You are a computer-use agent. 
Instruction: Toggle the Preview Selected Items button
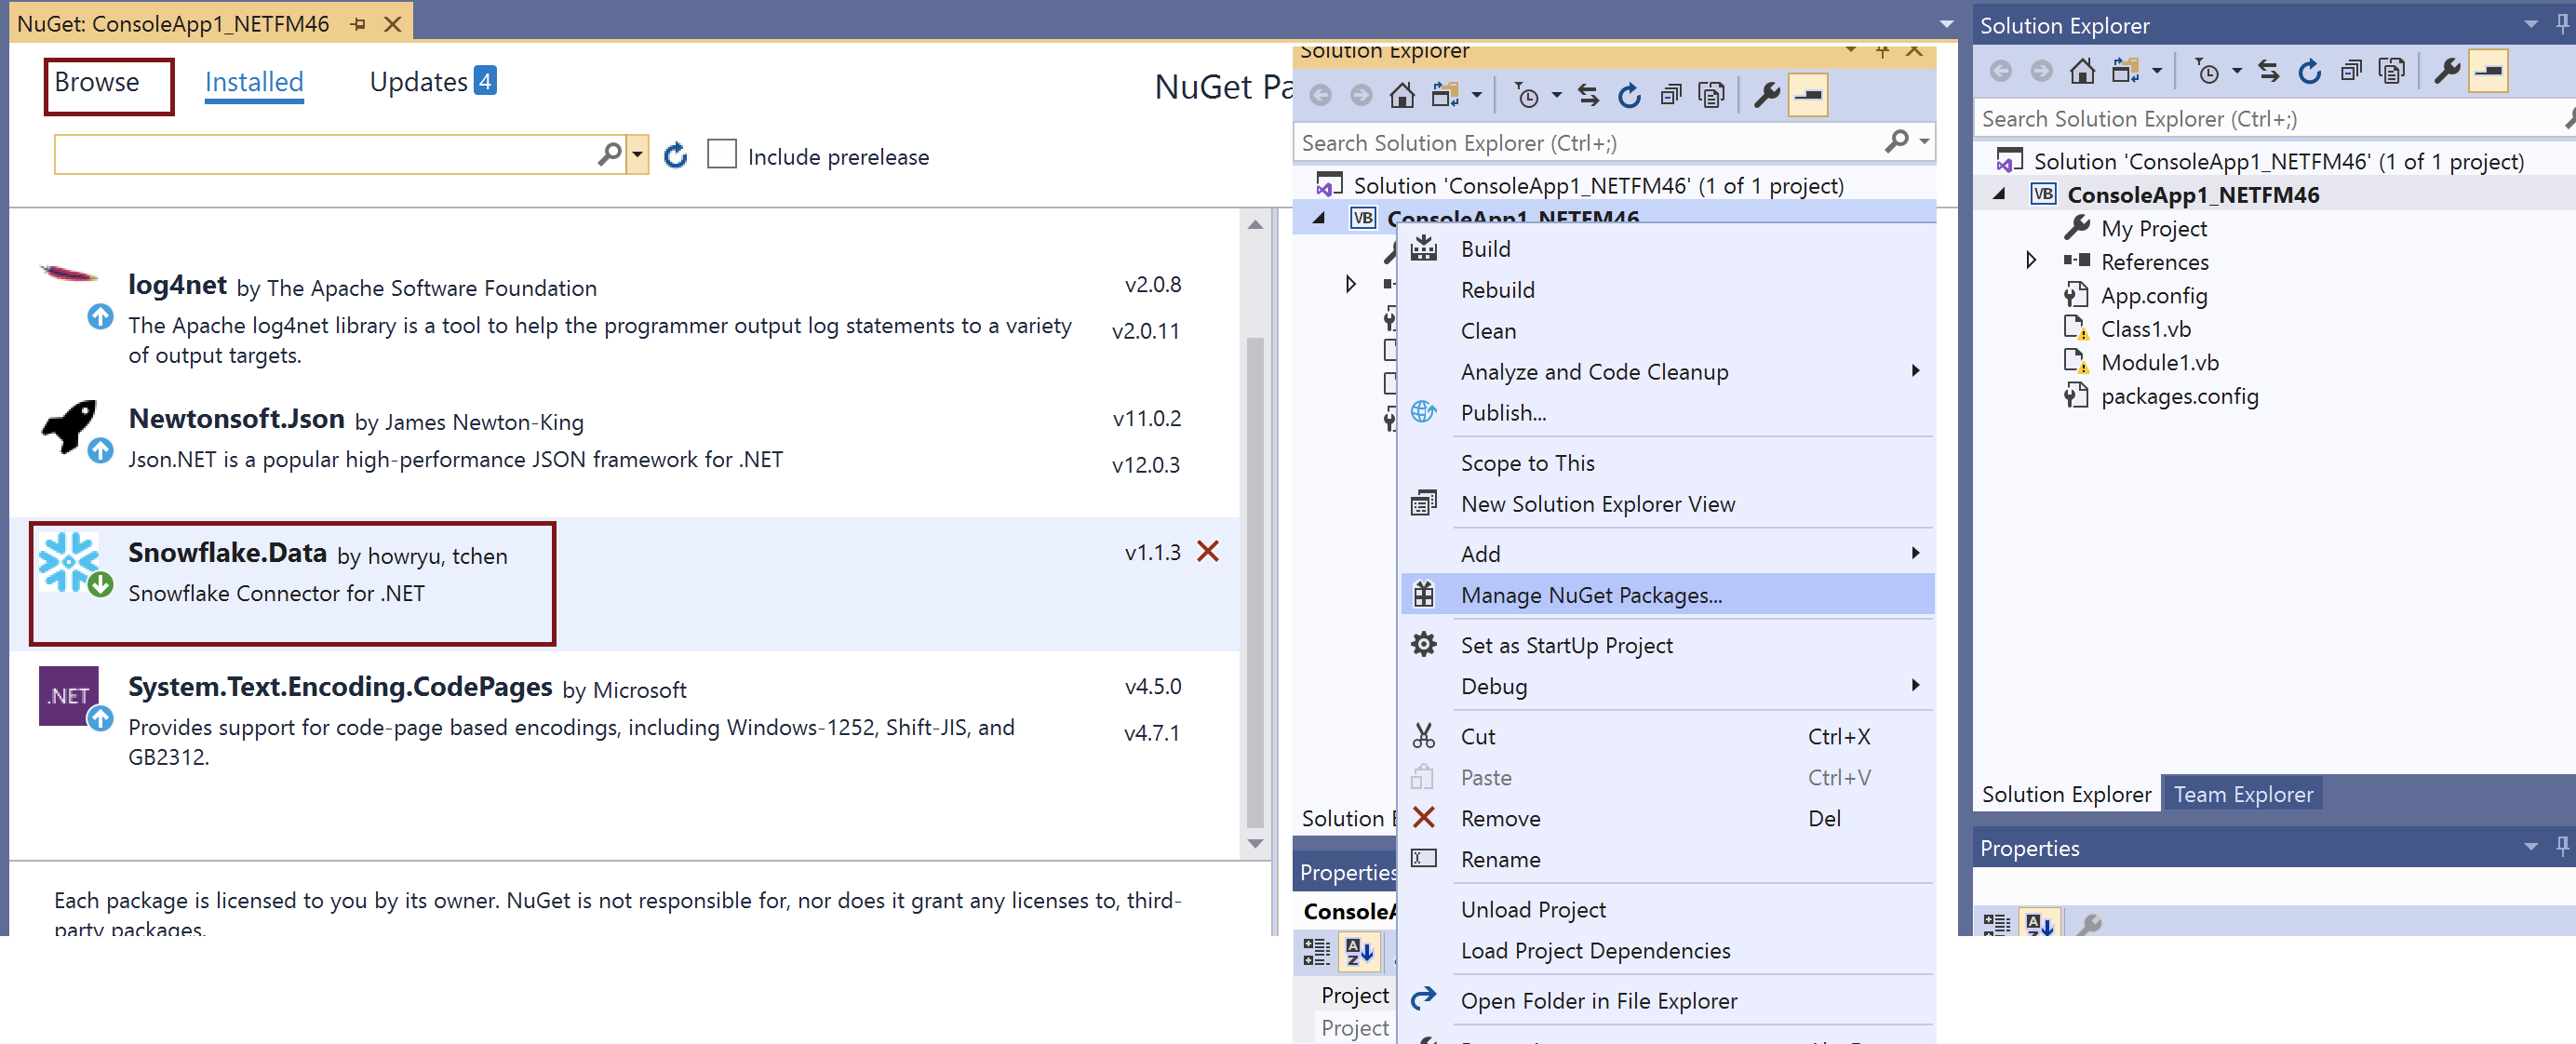[2490, 70]
